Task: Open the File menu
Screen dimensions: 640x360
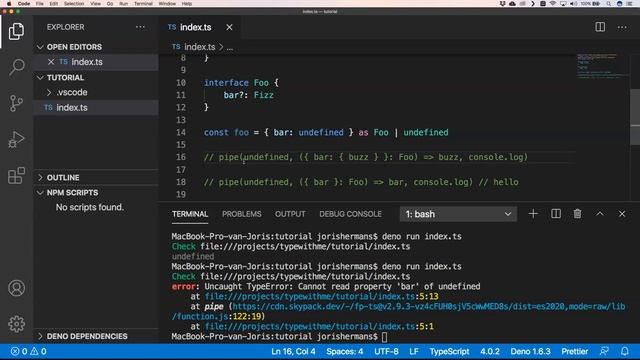Action: pos(40,4)
